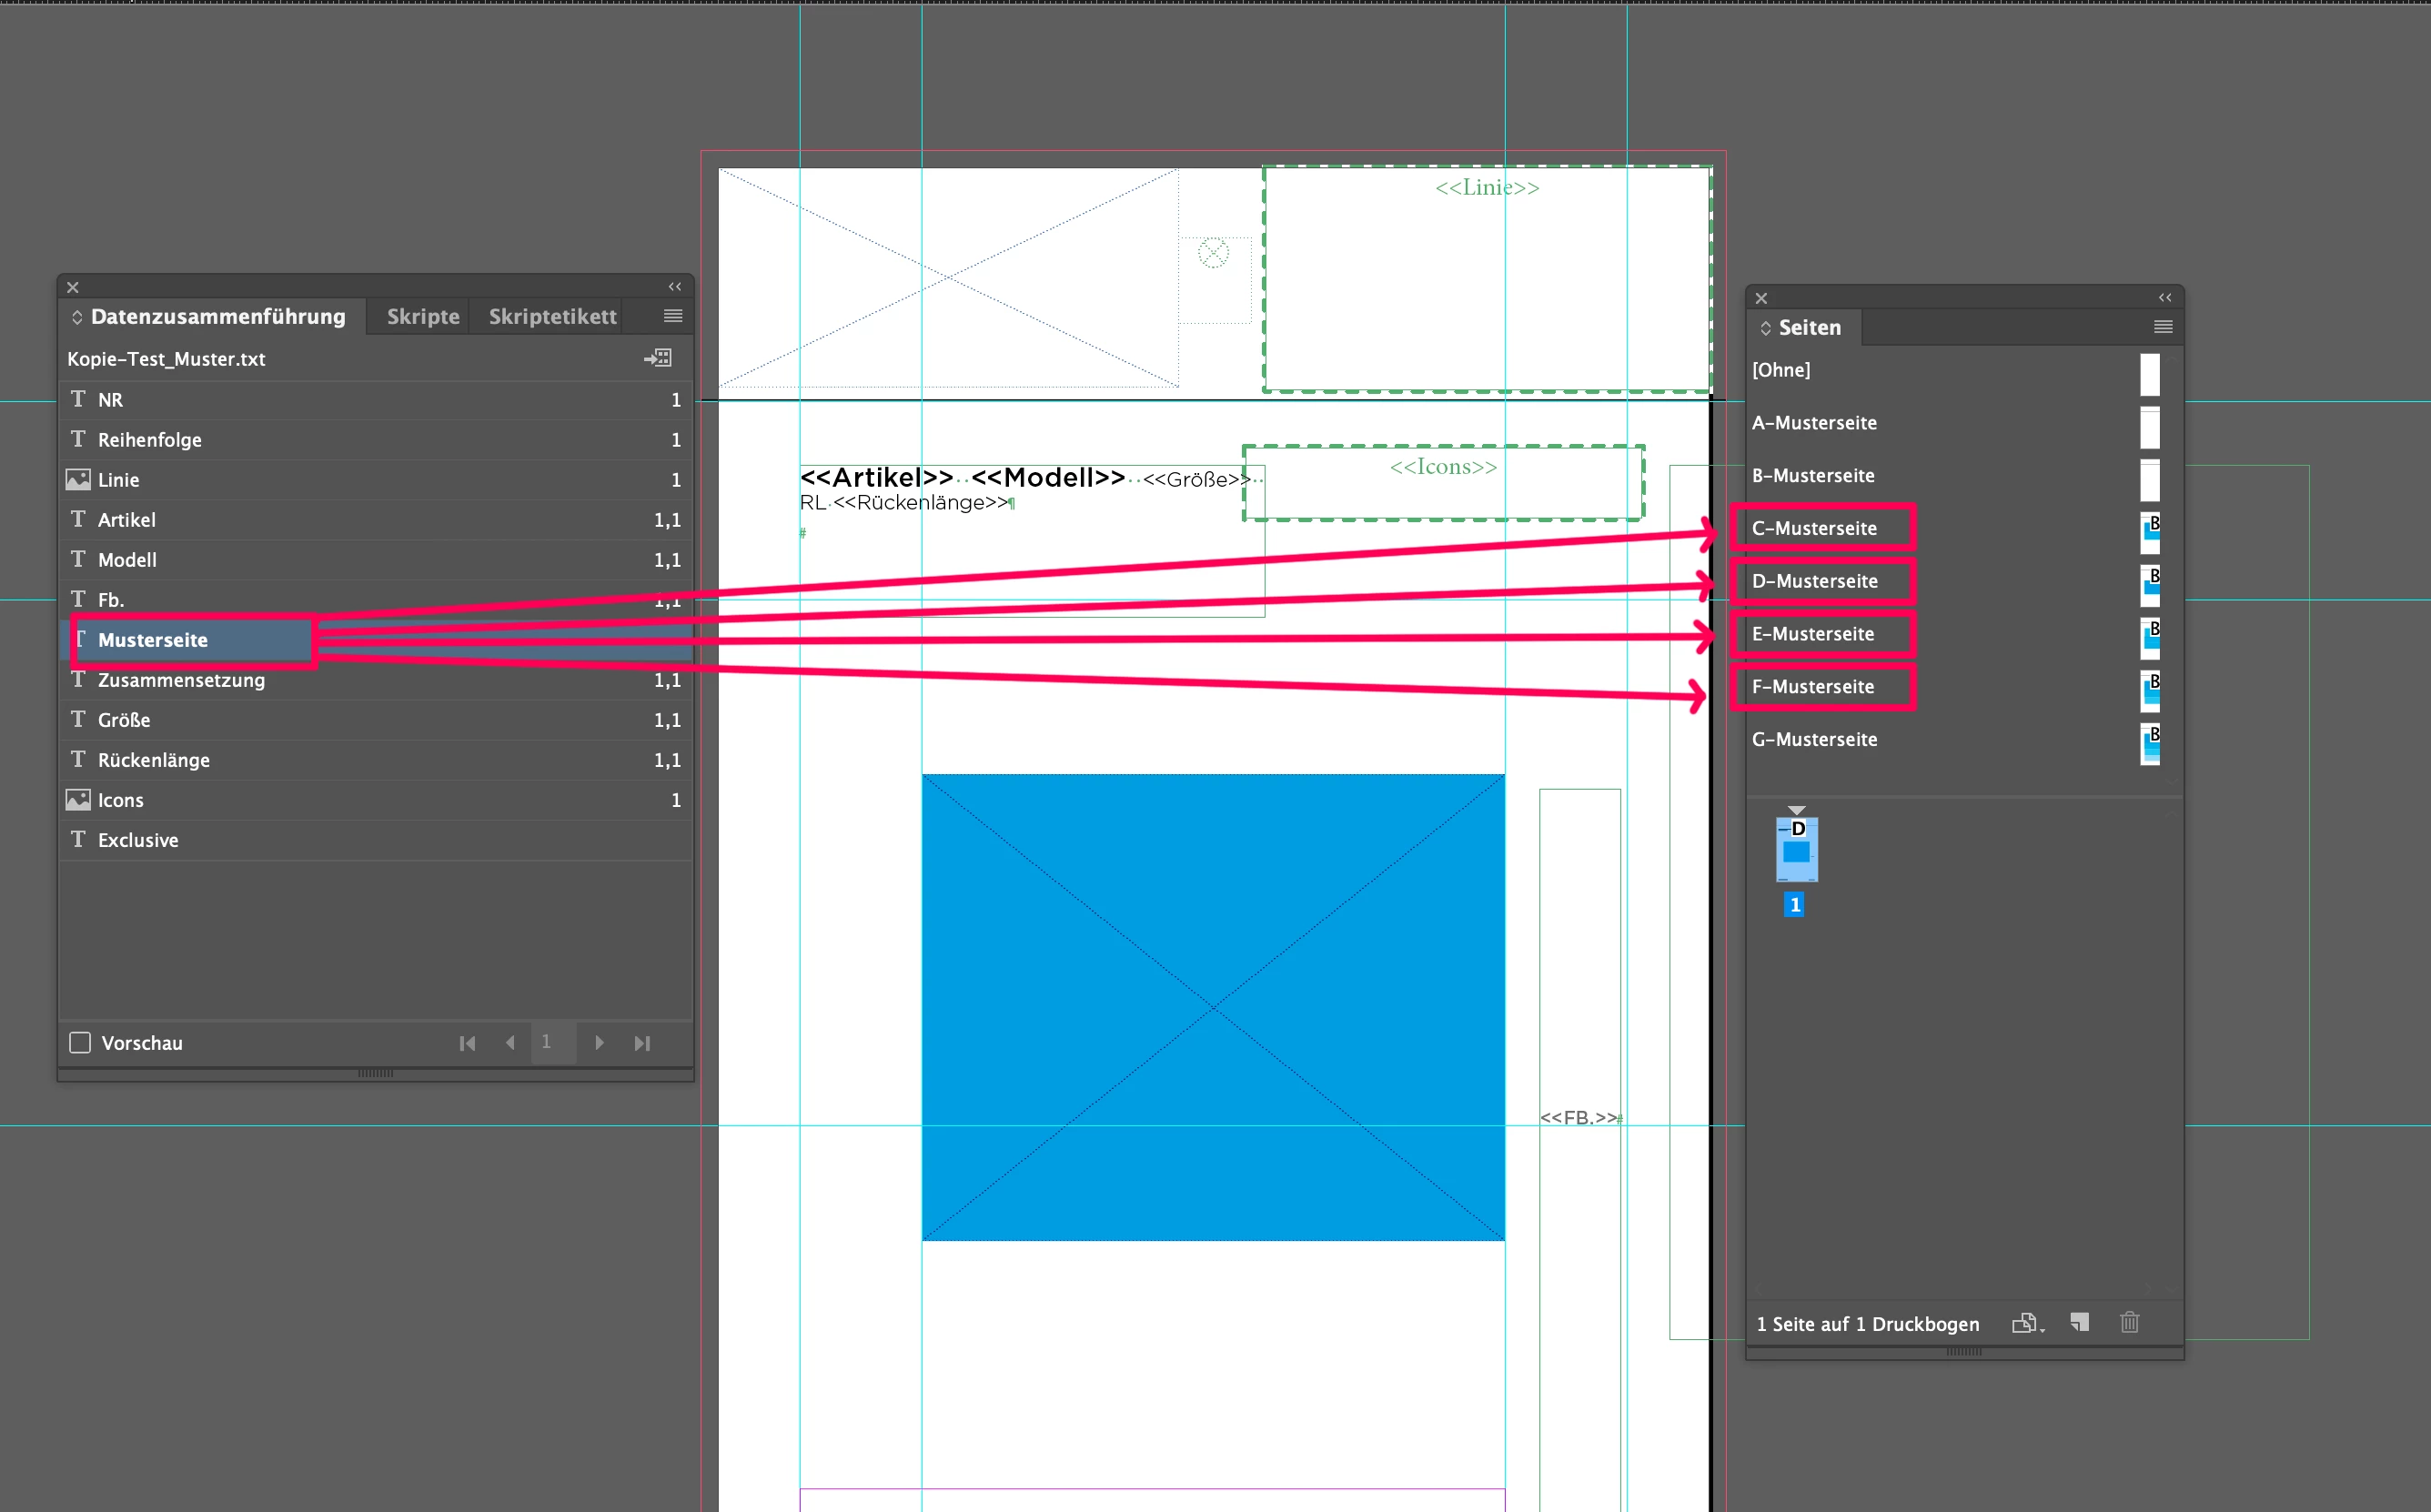Open the Datenzusammenführung panel menu
This screenshot has width=2431, height=1512.
[673, 316]
